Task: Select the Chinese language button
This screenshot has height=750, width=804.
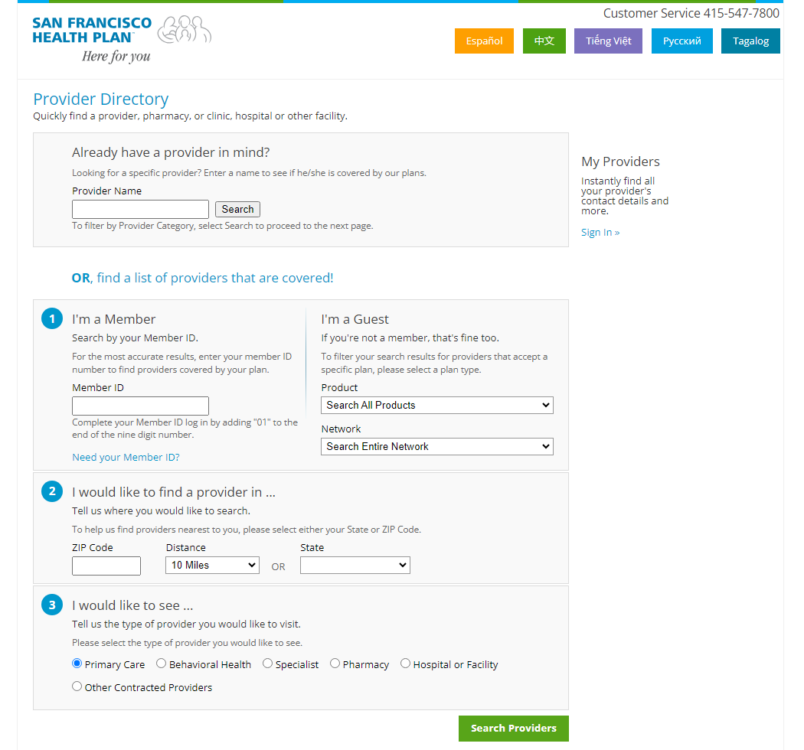Action: 544,41
